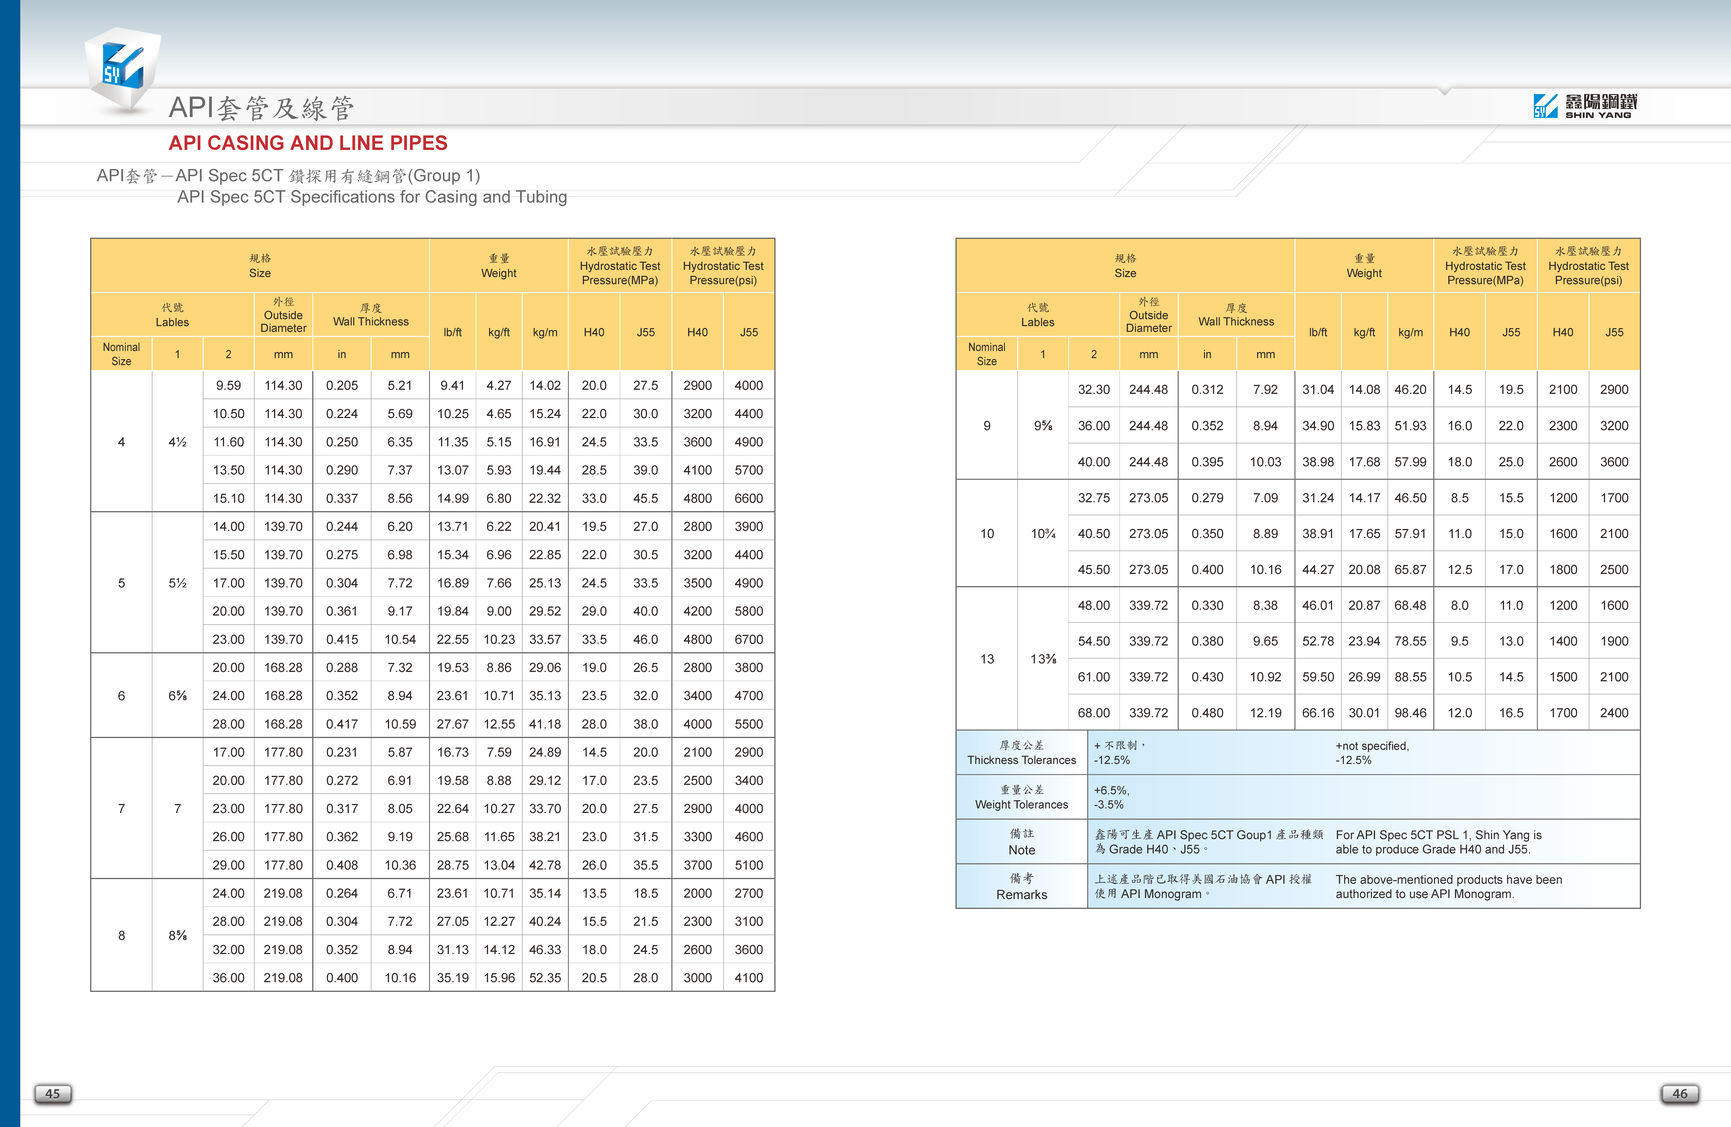This screenshot has width=1731, height=1127.
Task: Click the left table's Weight header
Action: coord(499,266)
